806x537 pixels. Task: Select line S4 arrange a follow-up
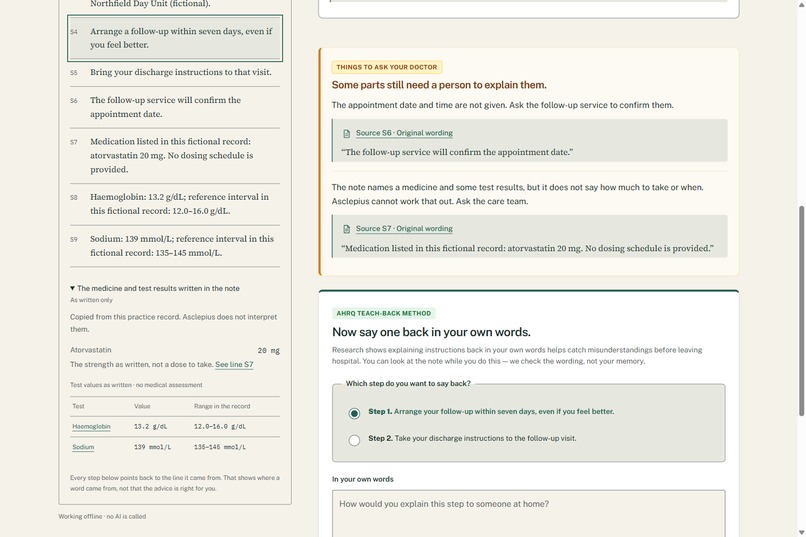pyautogui.click(x=175, y=38)
